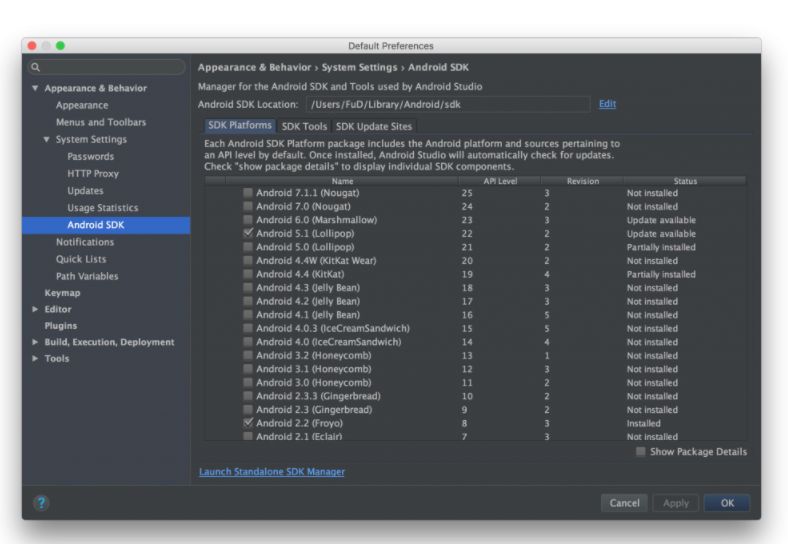Click the help question mark icon
This screenshot has height=544, width=788.
(41, 502)
